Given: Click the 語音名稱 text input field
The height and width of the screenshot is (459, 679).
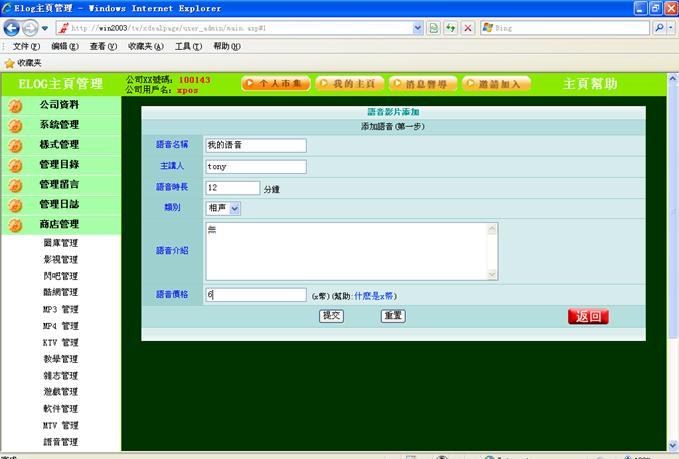Looking at the screenshot, I should [x=255, y=145].
